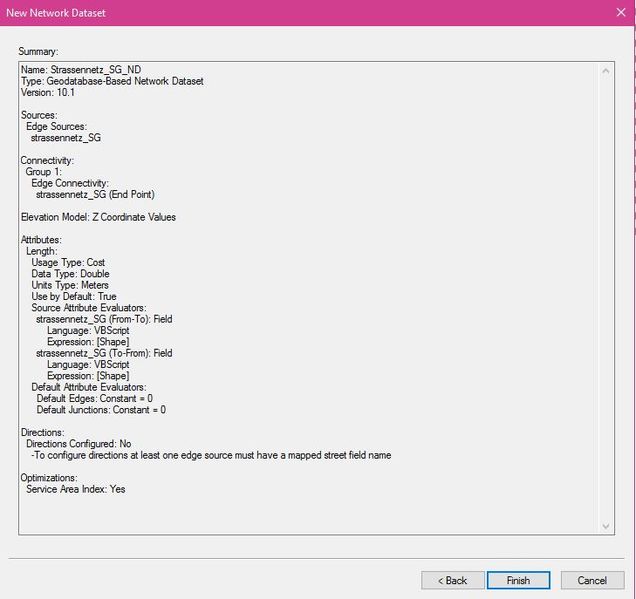Click the Directions Configured: No line

(78, 443)
